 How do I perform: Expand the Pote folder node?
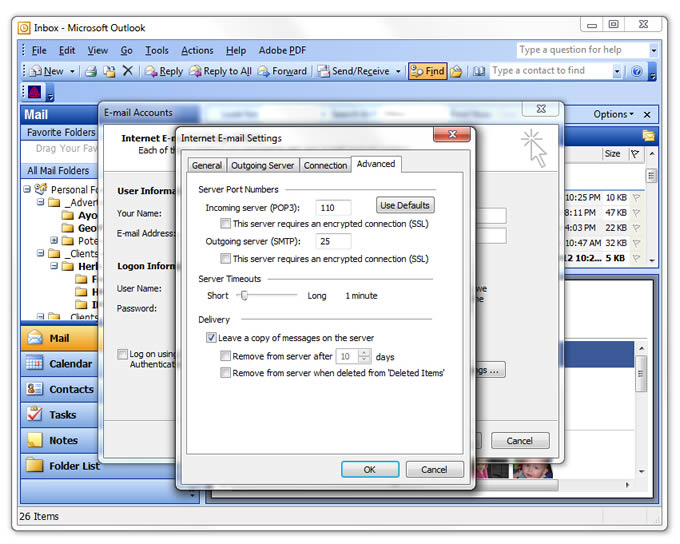tap(54, 240)
